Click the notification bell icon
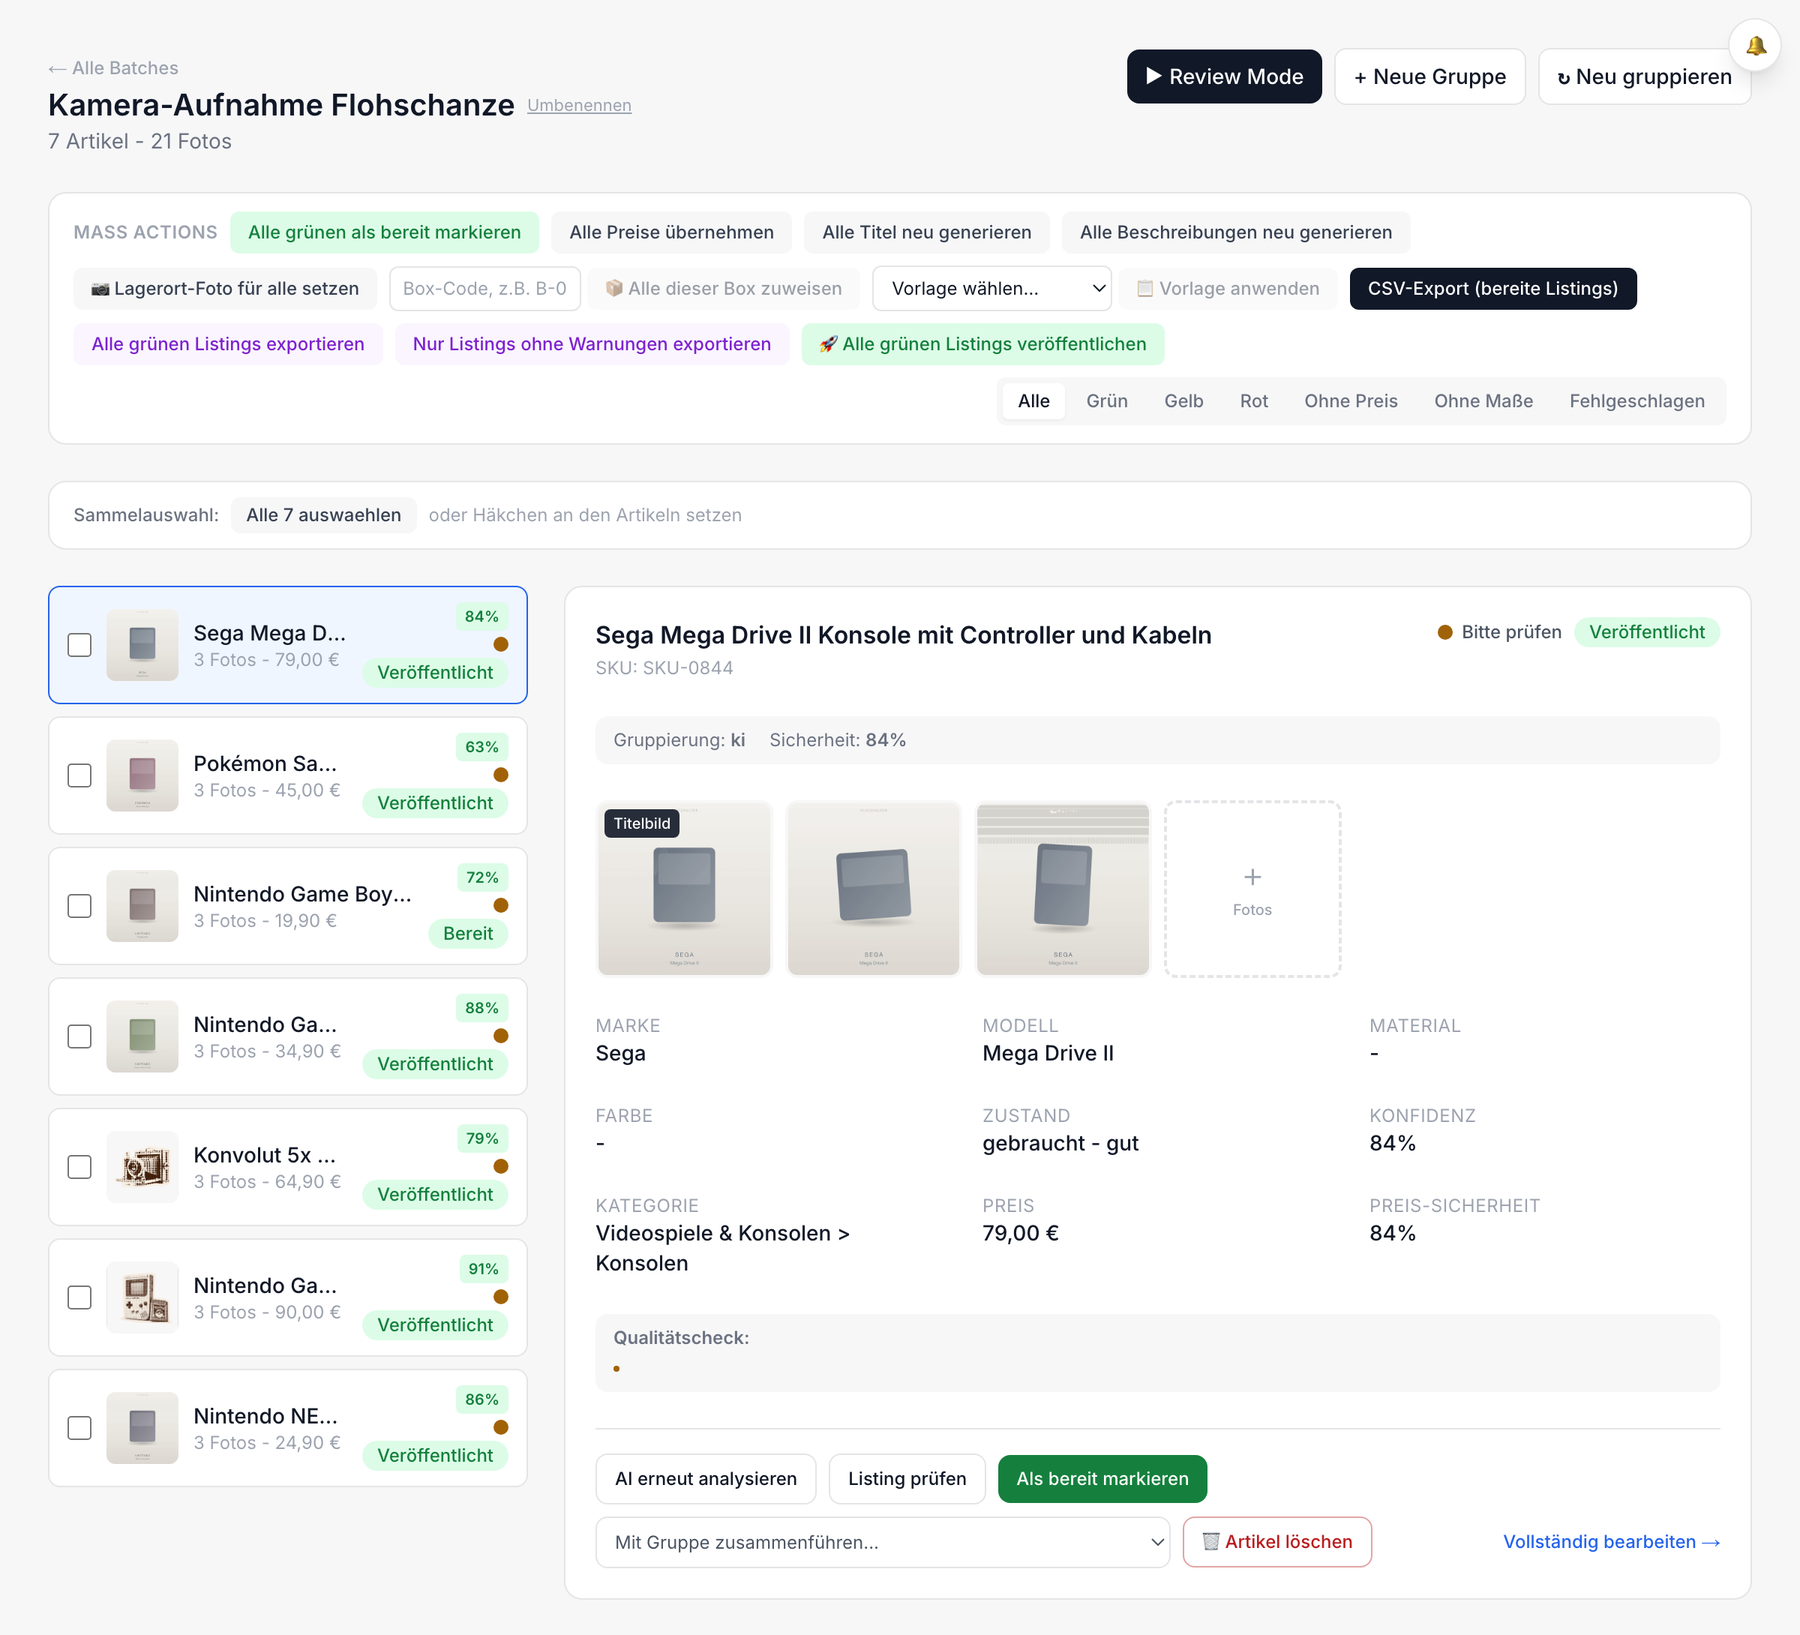 [x=1755, y=46]
